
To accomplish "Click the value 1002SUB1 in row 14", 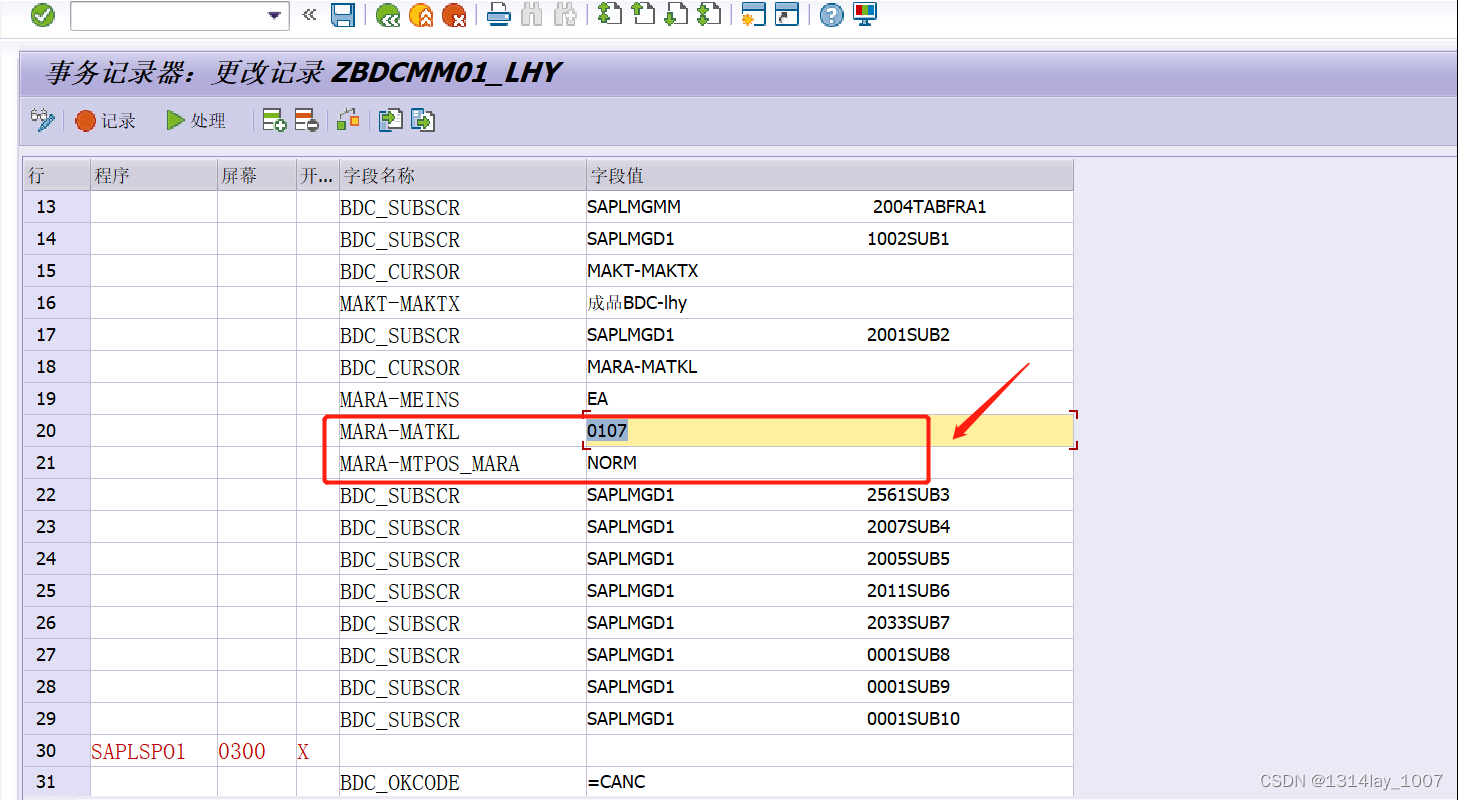I will point(908,239).
